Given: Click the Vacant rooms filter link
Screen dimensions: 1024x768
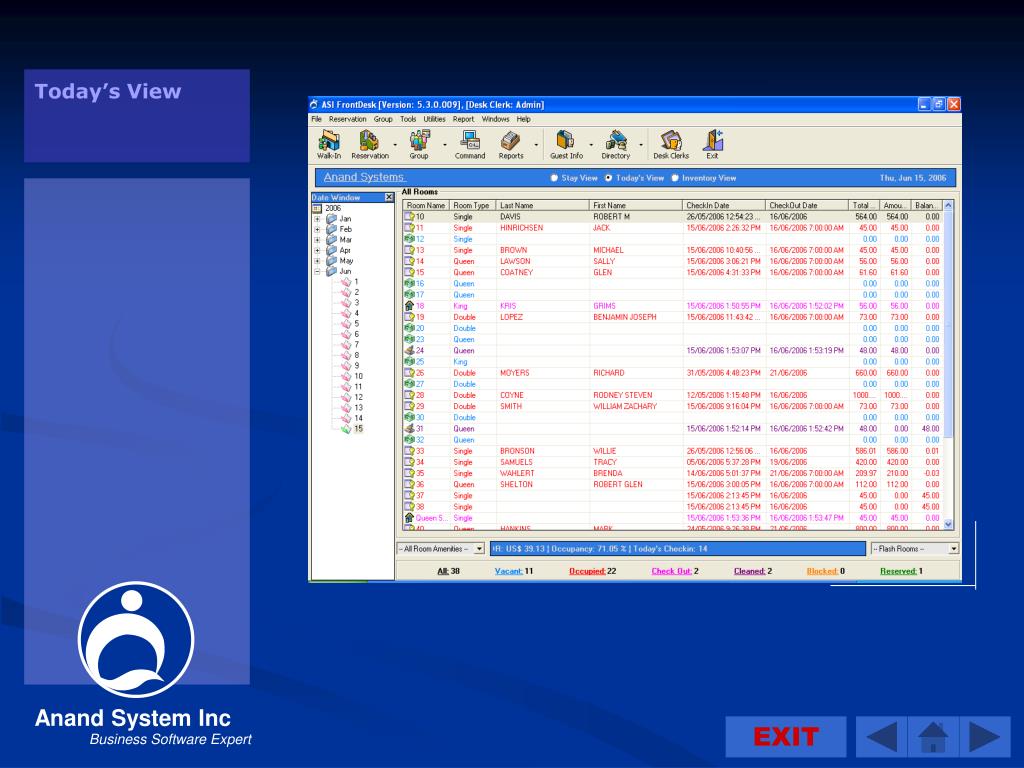Looking at the screenshot, I should click(x=514, y=571).
